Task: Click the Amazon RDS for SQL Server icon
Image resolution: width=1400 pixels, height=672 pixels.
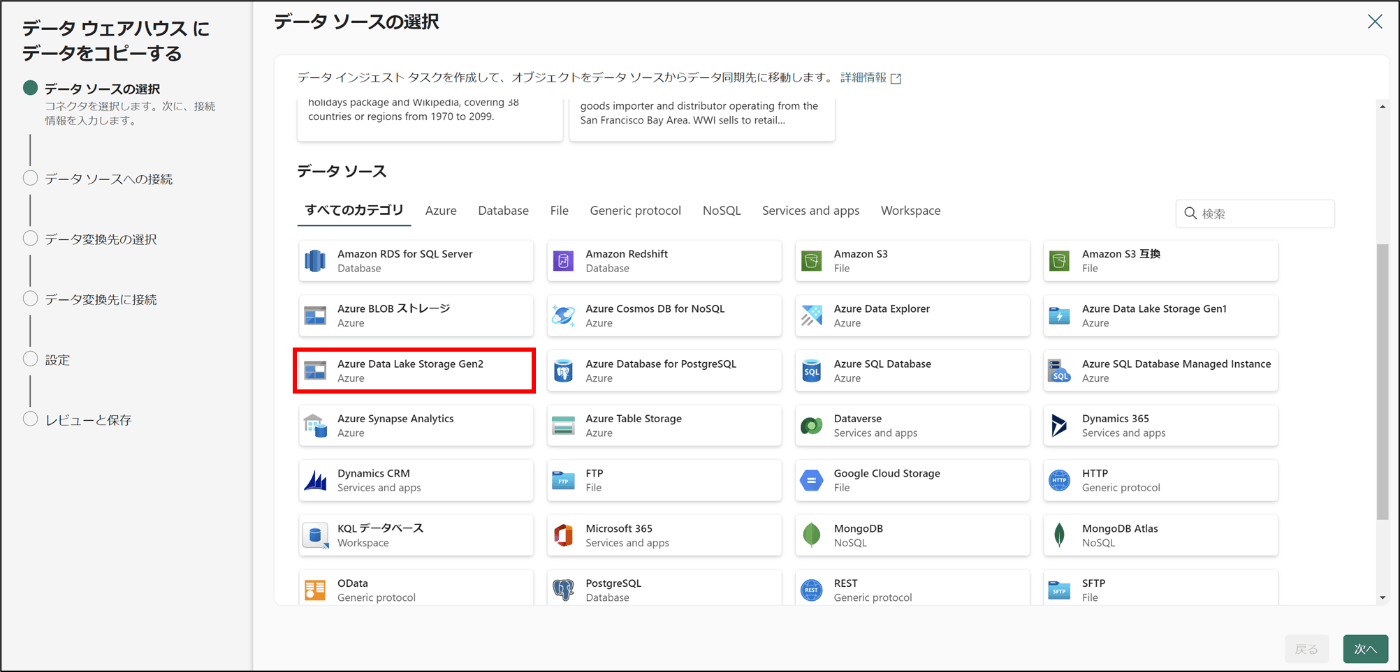Action: click(315, 262)
